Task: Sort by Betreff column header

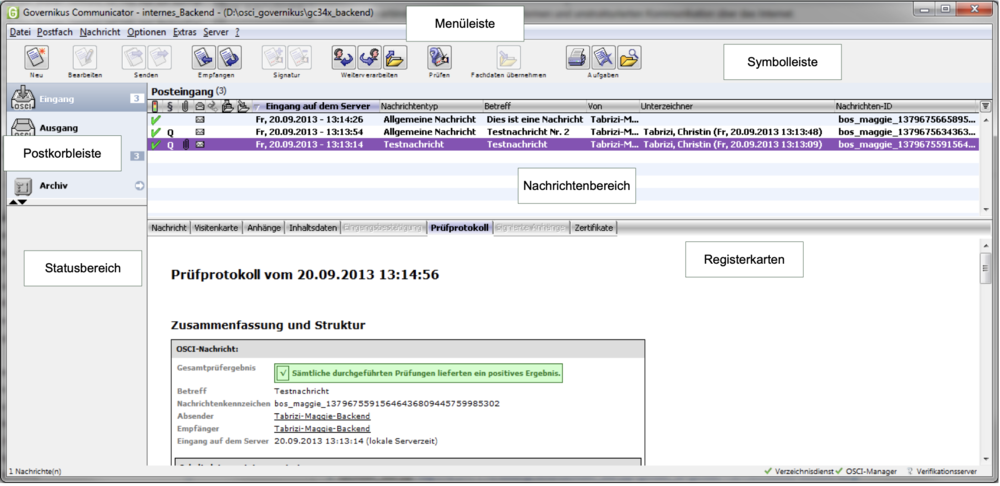Action: point(534,106)
